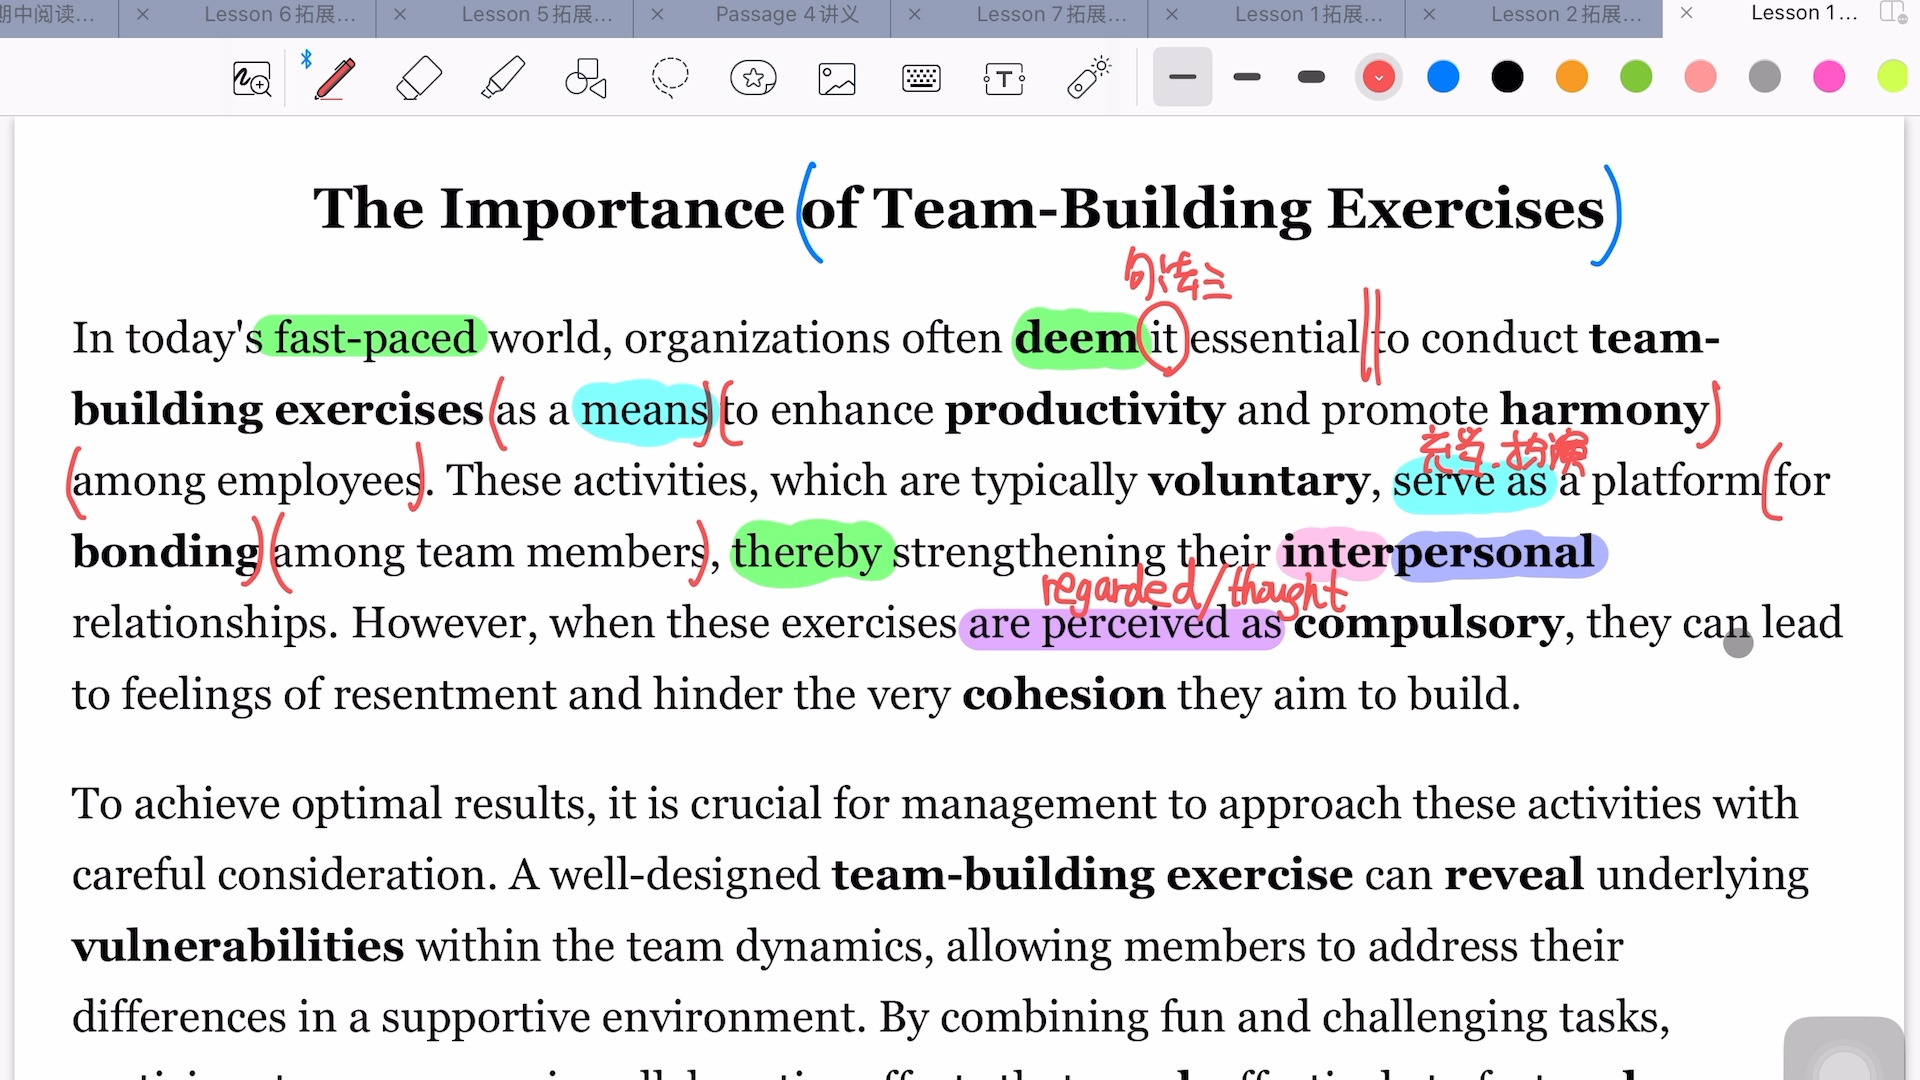Click the highlighted word "thereby"
The height and width of the screenshot is (1080, 1920).
pyautogui.click(x=806, y=552)
